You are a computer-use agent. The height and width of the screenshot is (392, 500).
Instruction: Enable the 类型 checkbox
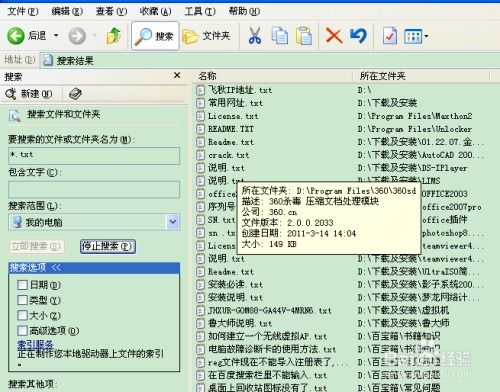tap(23, 300)
